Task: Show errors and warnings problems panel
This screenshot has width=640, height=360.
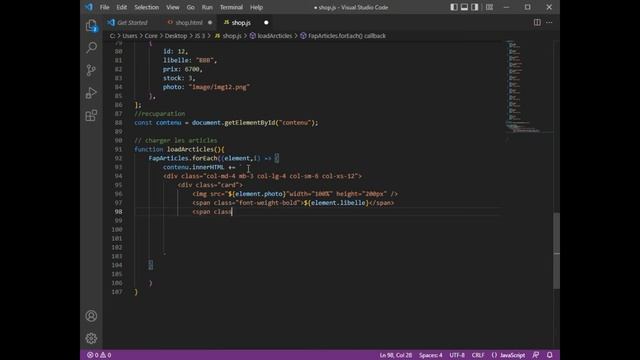Action: coord(99,355)
